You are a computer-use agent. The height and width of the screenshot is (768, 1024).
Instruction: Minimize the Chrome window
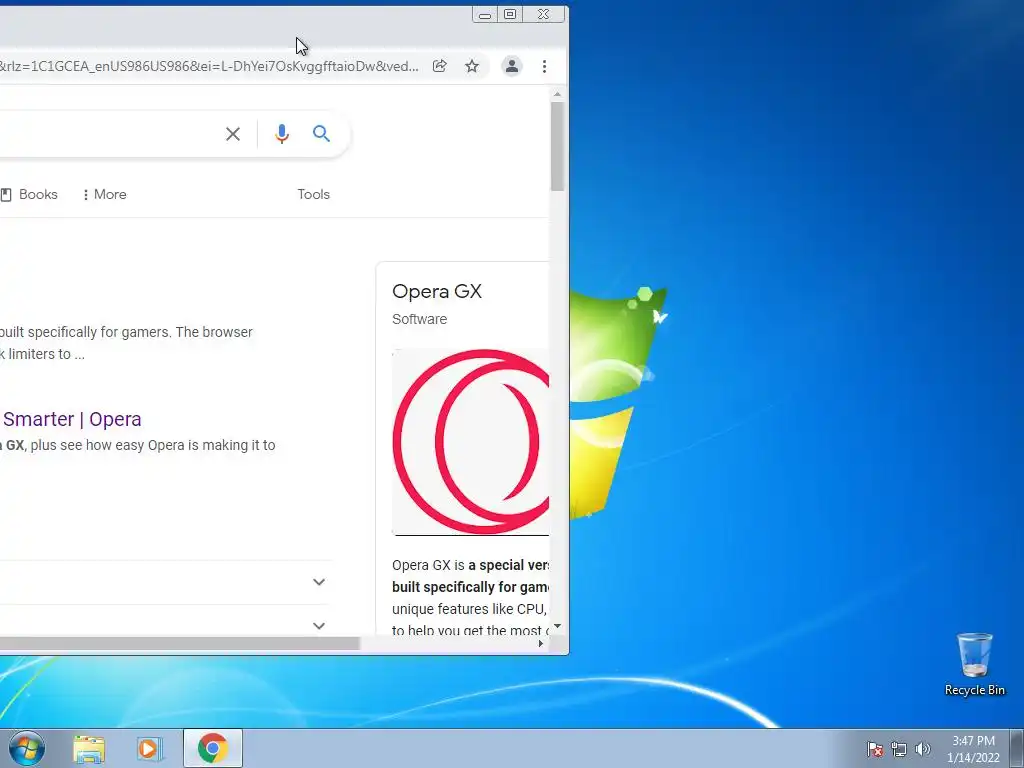click(x=485, y=14)
